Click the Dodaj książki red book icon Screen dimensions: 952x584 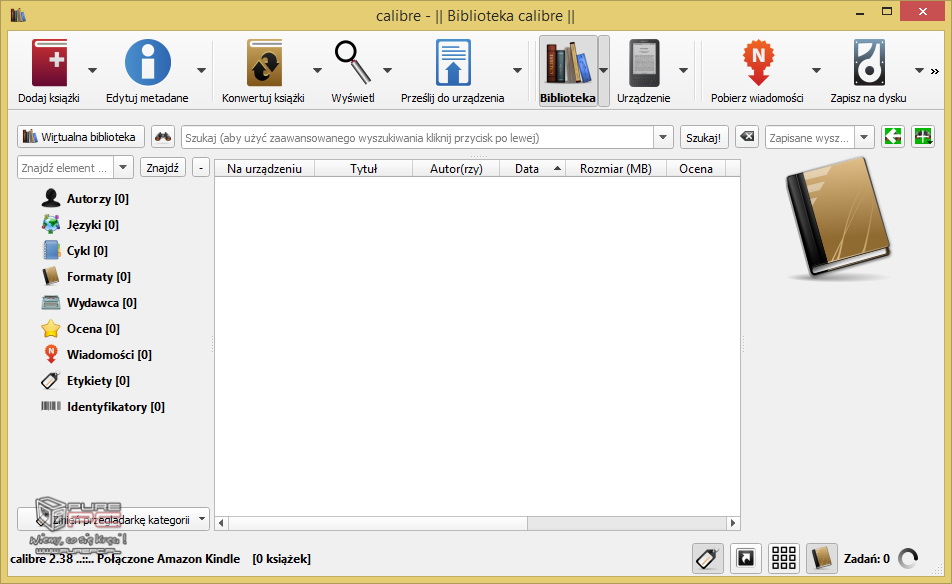[49, 63]
